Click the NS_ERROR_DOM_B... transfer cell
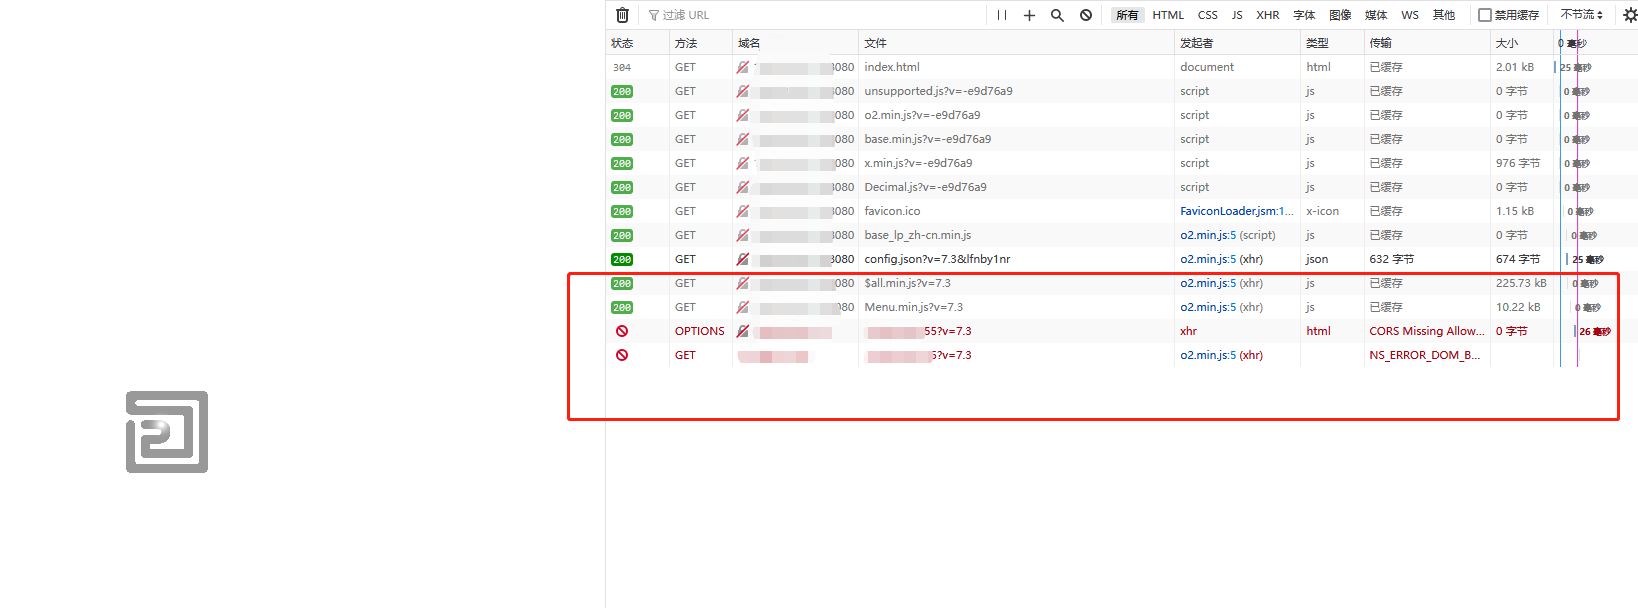This screenshot has width=1638, height=608. click(1425, 355)
